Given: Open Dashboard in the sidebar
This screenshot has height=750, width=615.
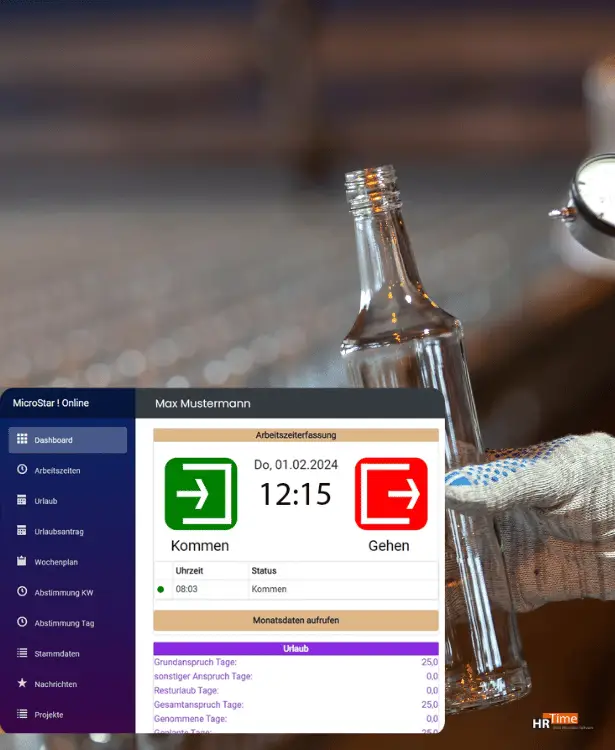Looking at the screenshot, I should pos(68,440).
